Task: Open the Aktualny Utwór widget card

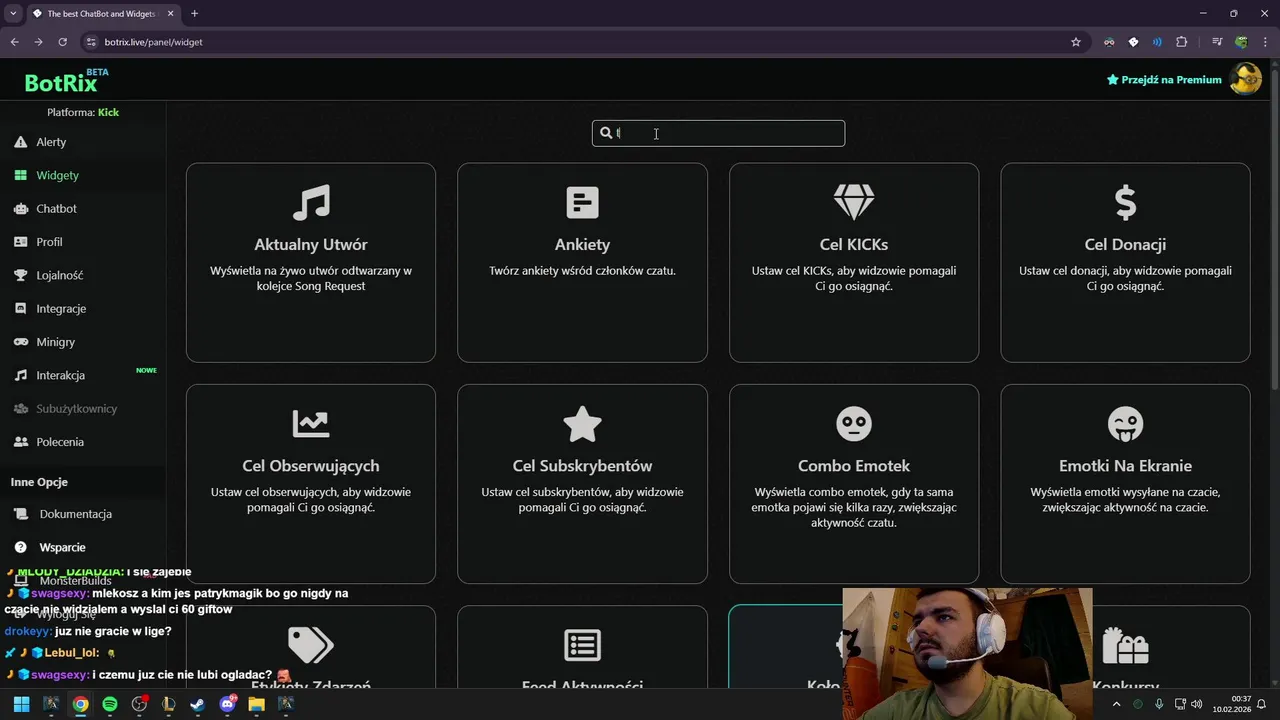Action: click(311, 262)
